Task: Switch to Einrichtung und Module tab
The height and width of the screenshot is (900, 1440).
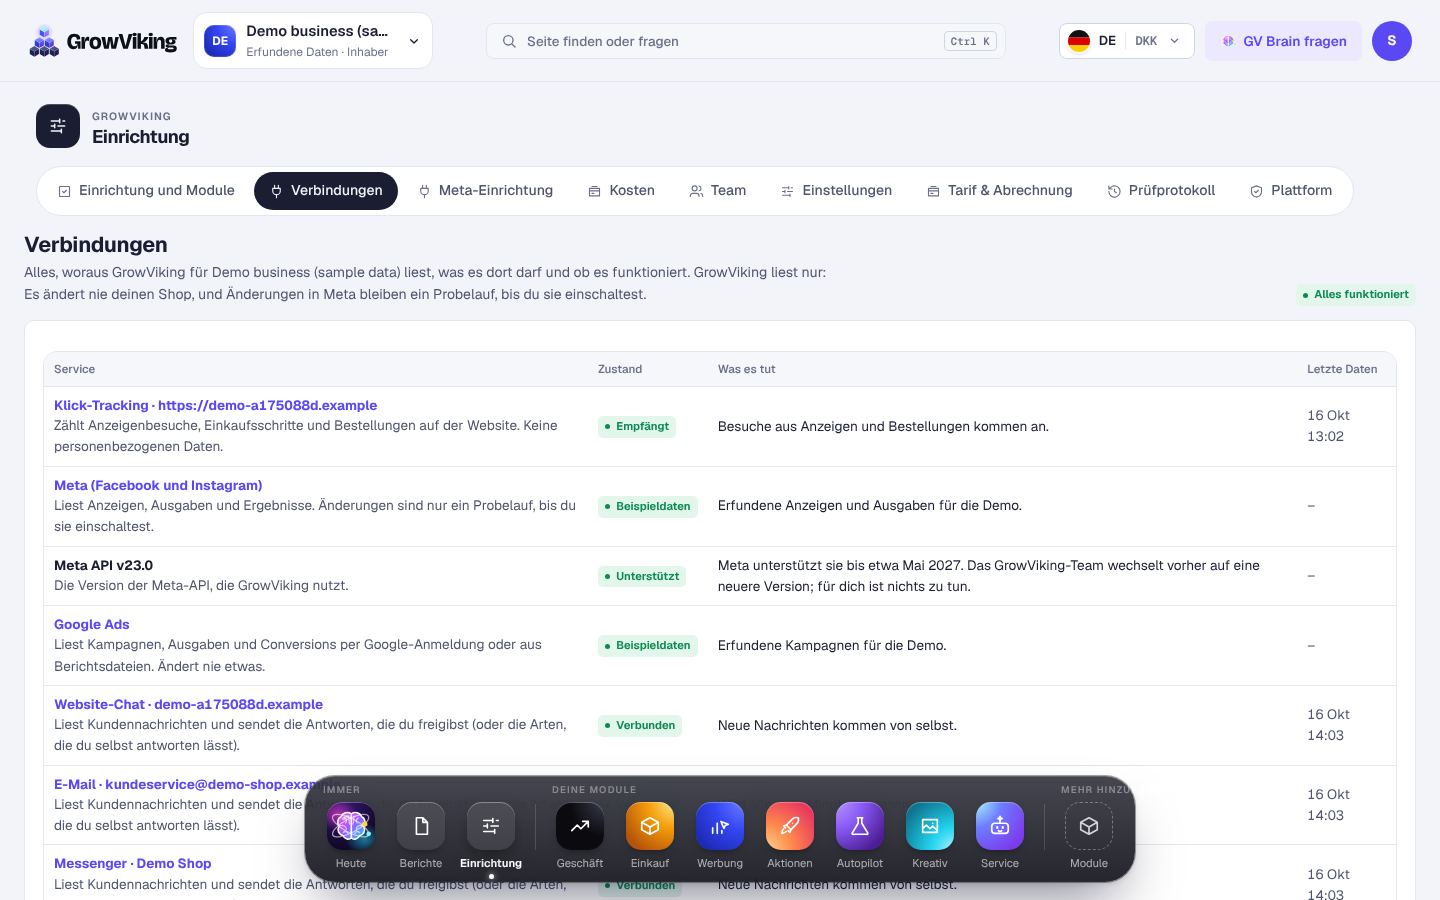Action: (x=146, y=191)
